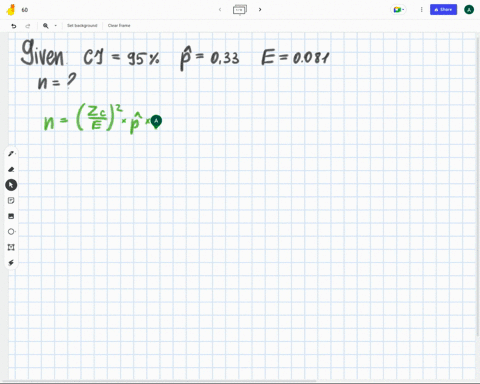480x384 pixels.
Task: Select the Eraser tool
Action: (11, 169)
